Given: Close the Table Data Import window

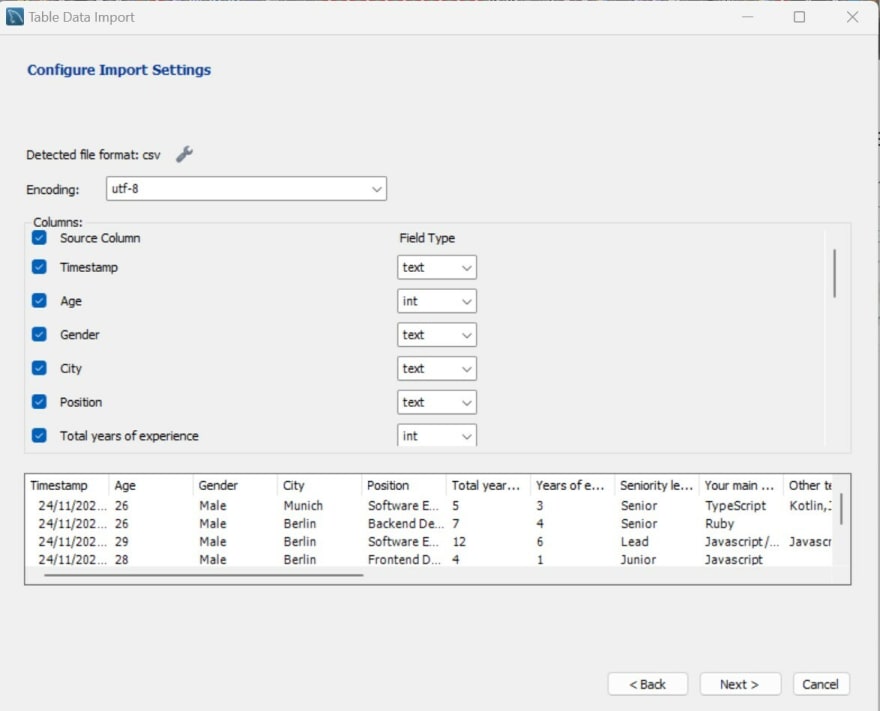Looking at the screenshot, I should pos(852,17).
